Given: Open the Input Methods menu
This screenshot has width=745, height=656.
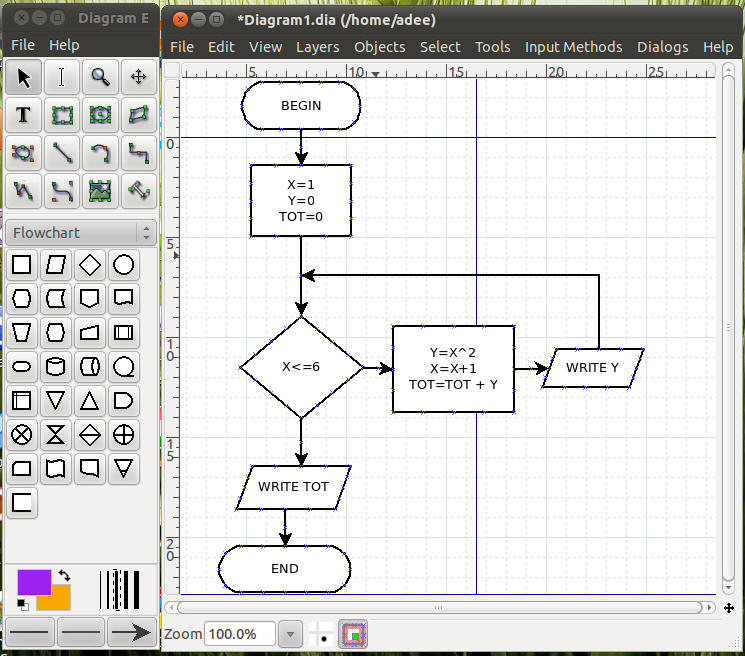Looking at the screenshot, I should tap(573, 47).
